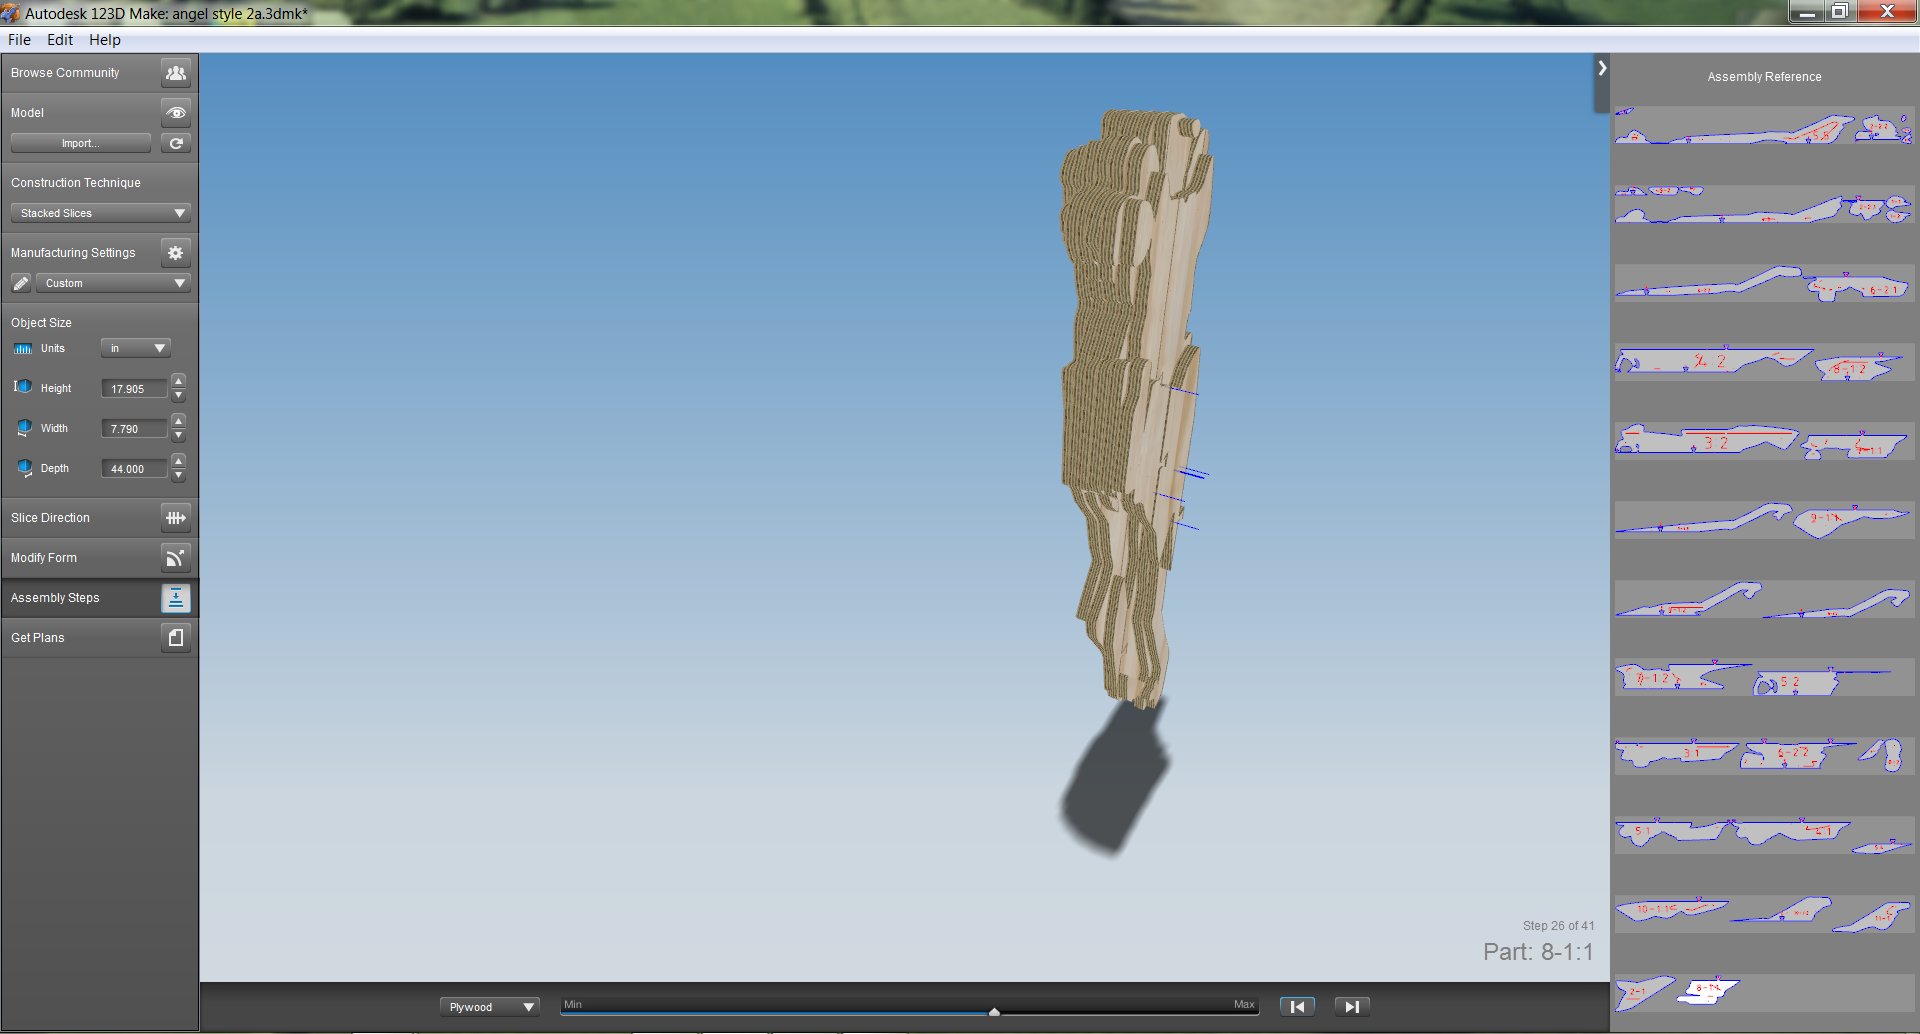Select the Modify Form label
The width and height of the screenshot is (1920, 1034).
43,558
